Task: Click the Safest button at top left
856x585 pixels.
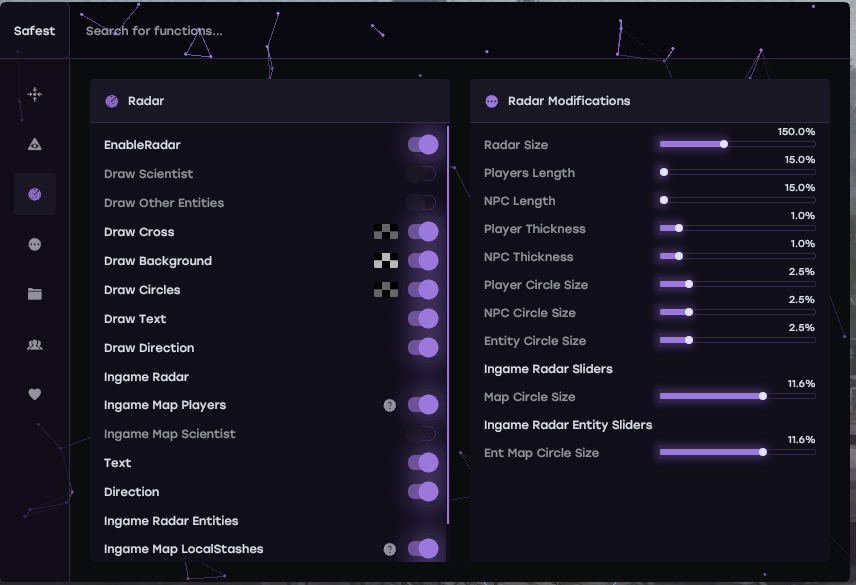Action: [35, 31]
